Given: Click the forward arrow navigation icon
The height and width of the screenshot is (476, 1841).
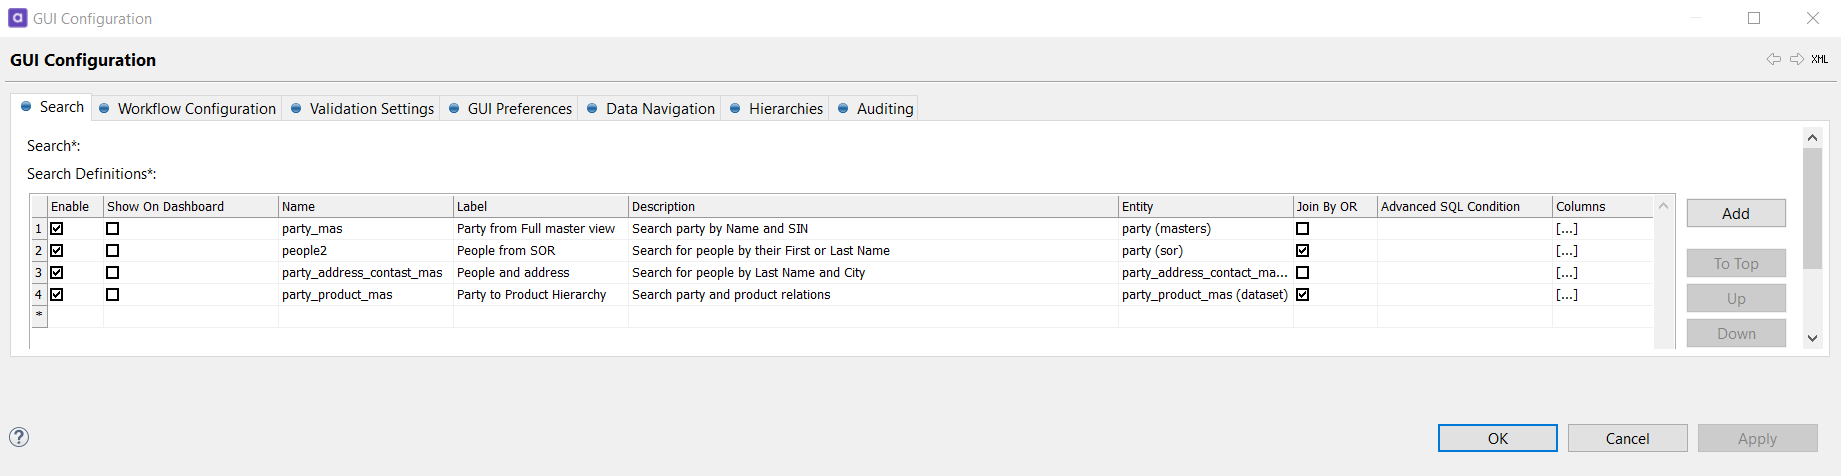Looking at the screenshot, I should (1797, 59).
